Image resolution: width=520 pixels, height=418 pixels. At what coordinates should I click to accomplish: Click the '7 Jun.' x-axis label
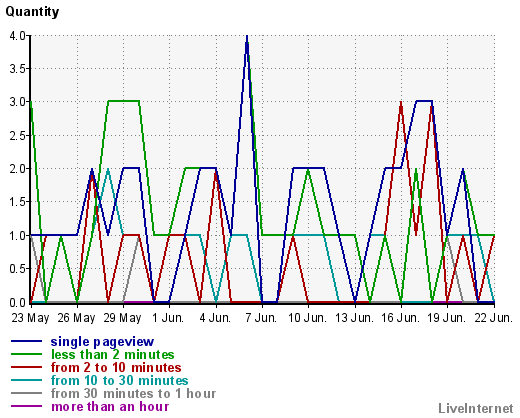point(261,318)
